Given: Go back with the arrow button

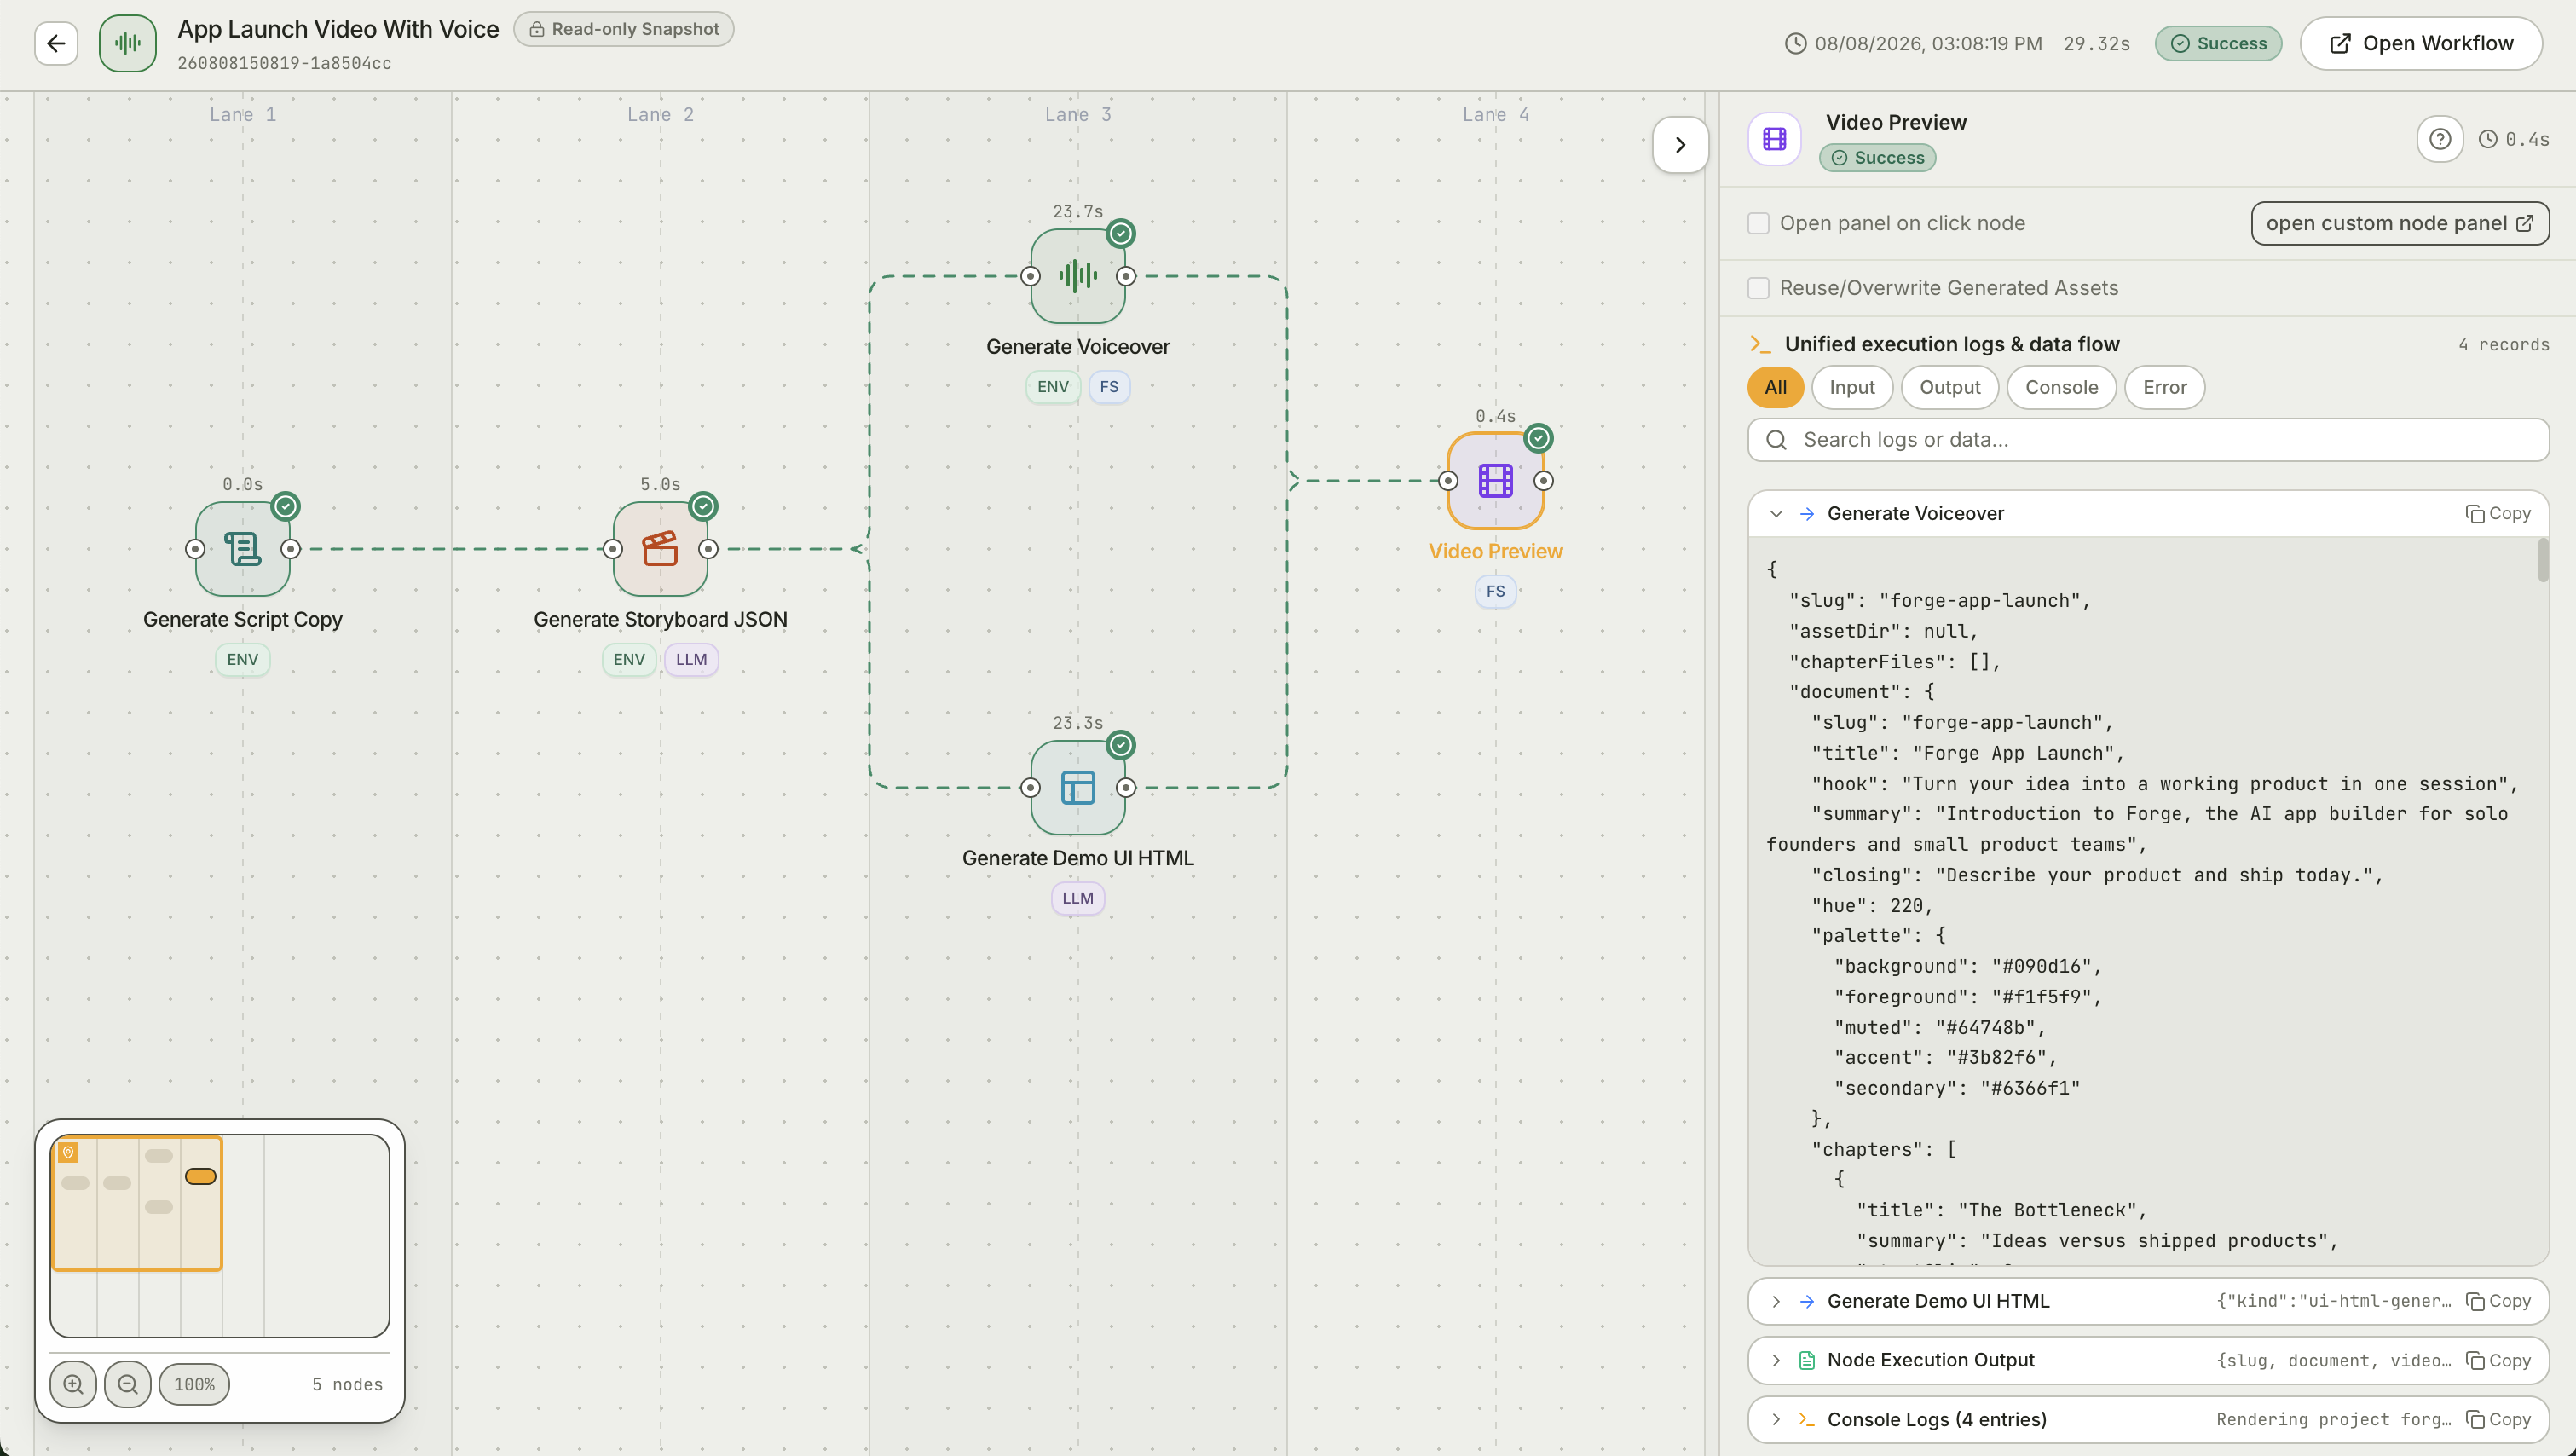Looking at the screenshot, I should click(x=56, y=43).
